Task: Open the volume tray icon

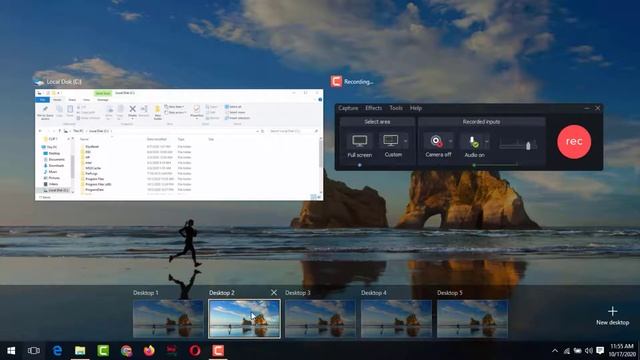Action: click(x=589, y=351)
